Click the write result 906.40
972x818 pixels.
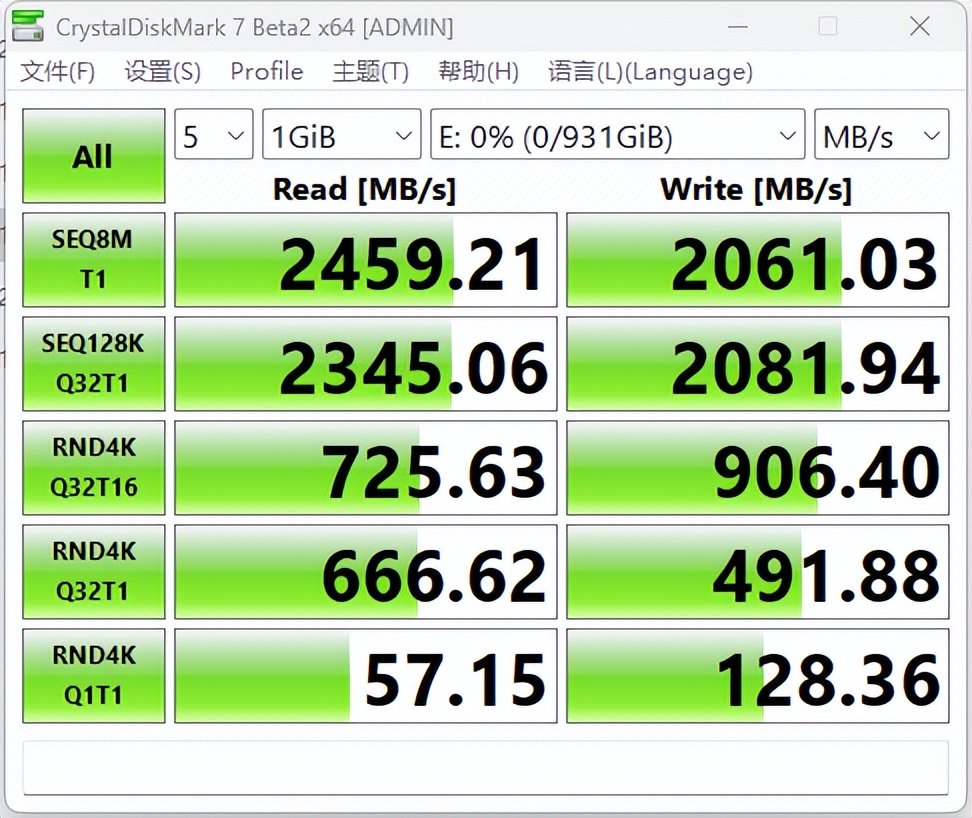758,468
